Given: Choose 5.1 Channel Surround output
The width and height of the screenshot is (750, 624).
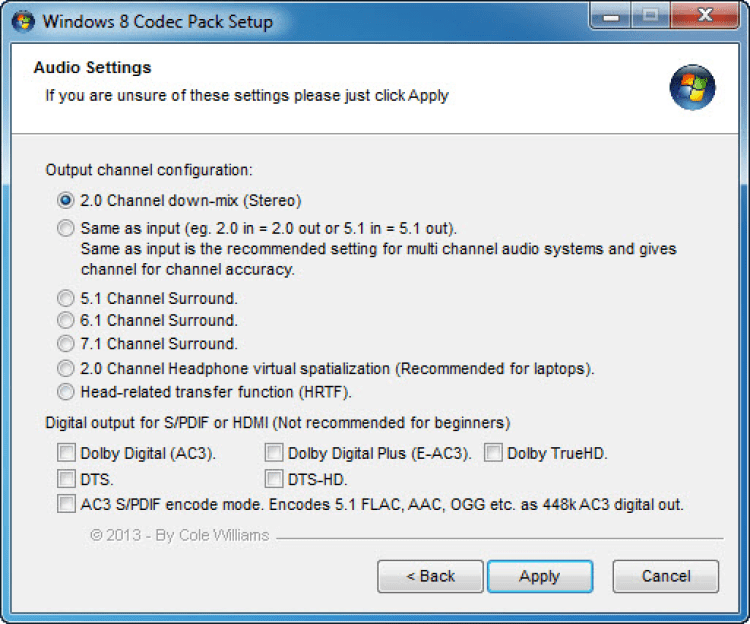Looking at the screenshot, I should [66, 298].
